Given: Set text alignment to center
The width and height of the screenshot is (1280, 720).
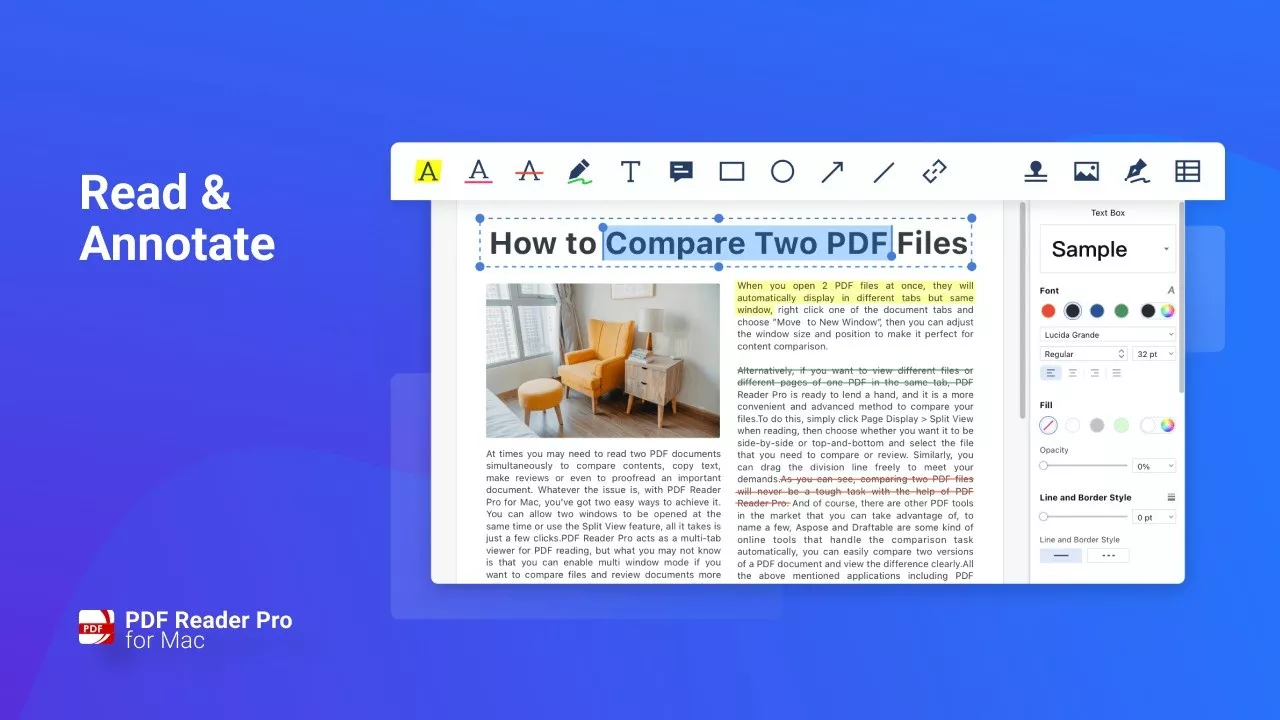Looking at the screenshot, I should 1073,373.
